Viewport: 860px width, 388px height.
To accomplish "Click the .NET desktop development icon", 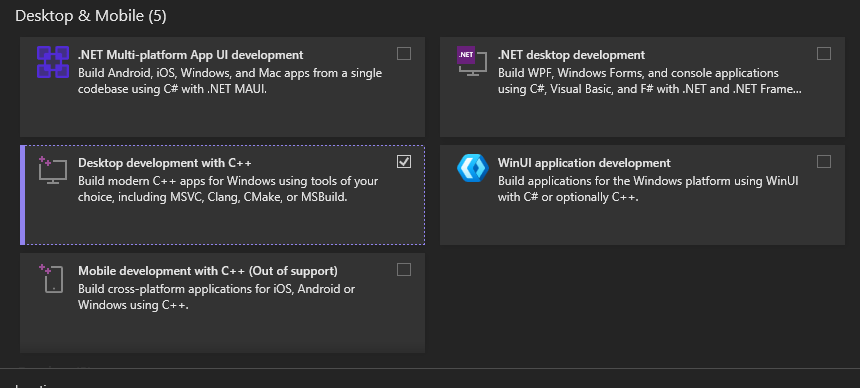I will click(x=472, y=61).
